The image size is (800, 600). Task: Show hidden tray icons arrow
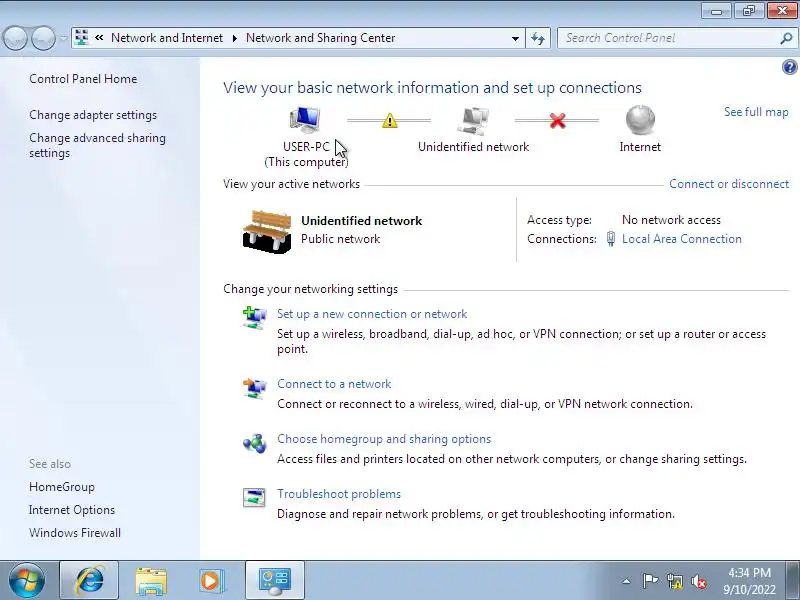click(x=626, y=581)
